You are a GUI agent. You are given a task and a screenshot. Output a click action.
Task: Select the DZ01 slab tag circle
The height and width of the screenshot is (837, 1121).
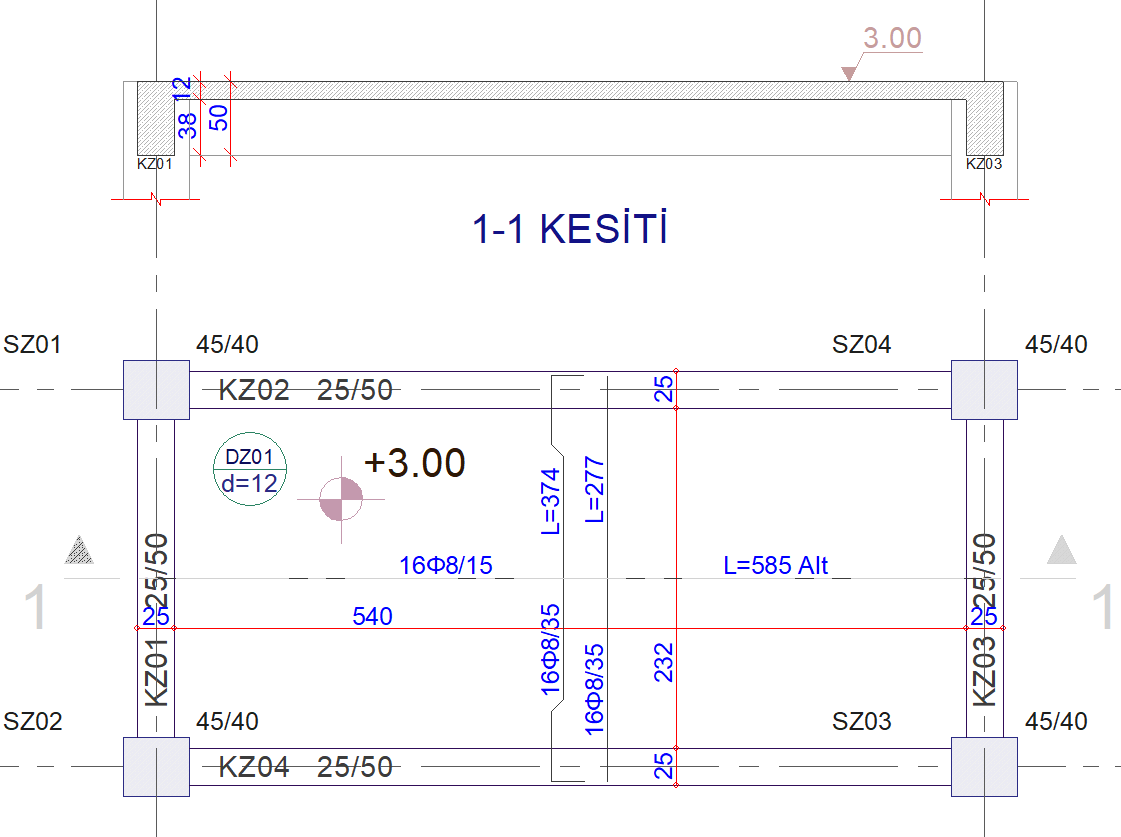(x=250, y=470)
